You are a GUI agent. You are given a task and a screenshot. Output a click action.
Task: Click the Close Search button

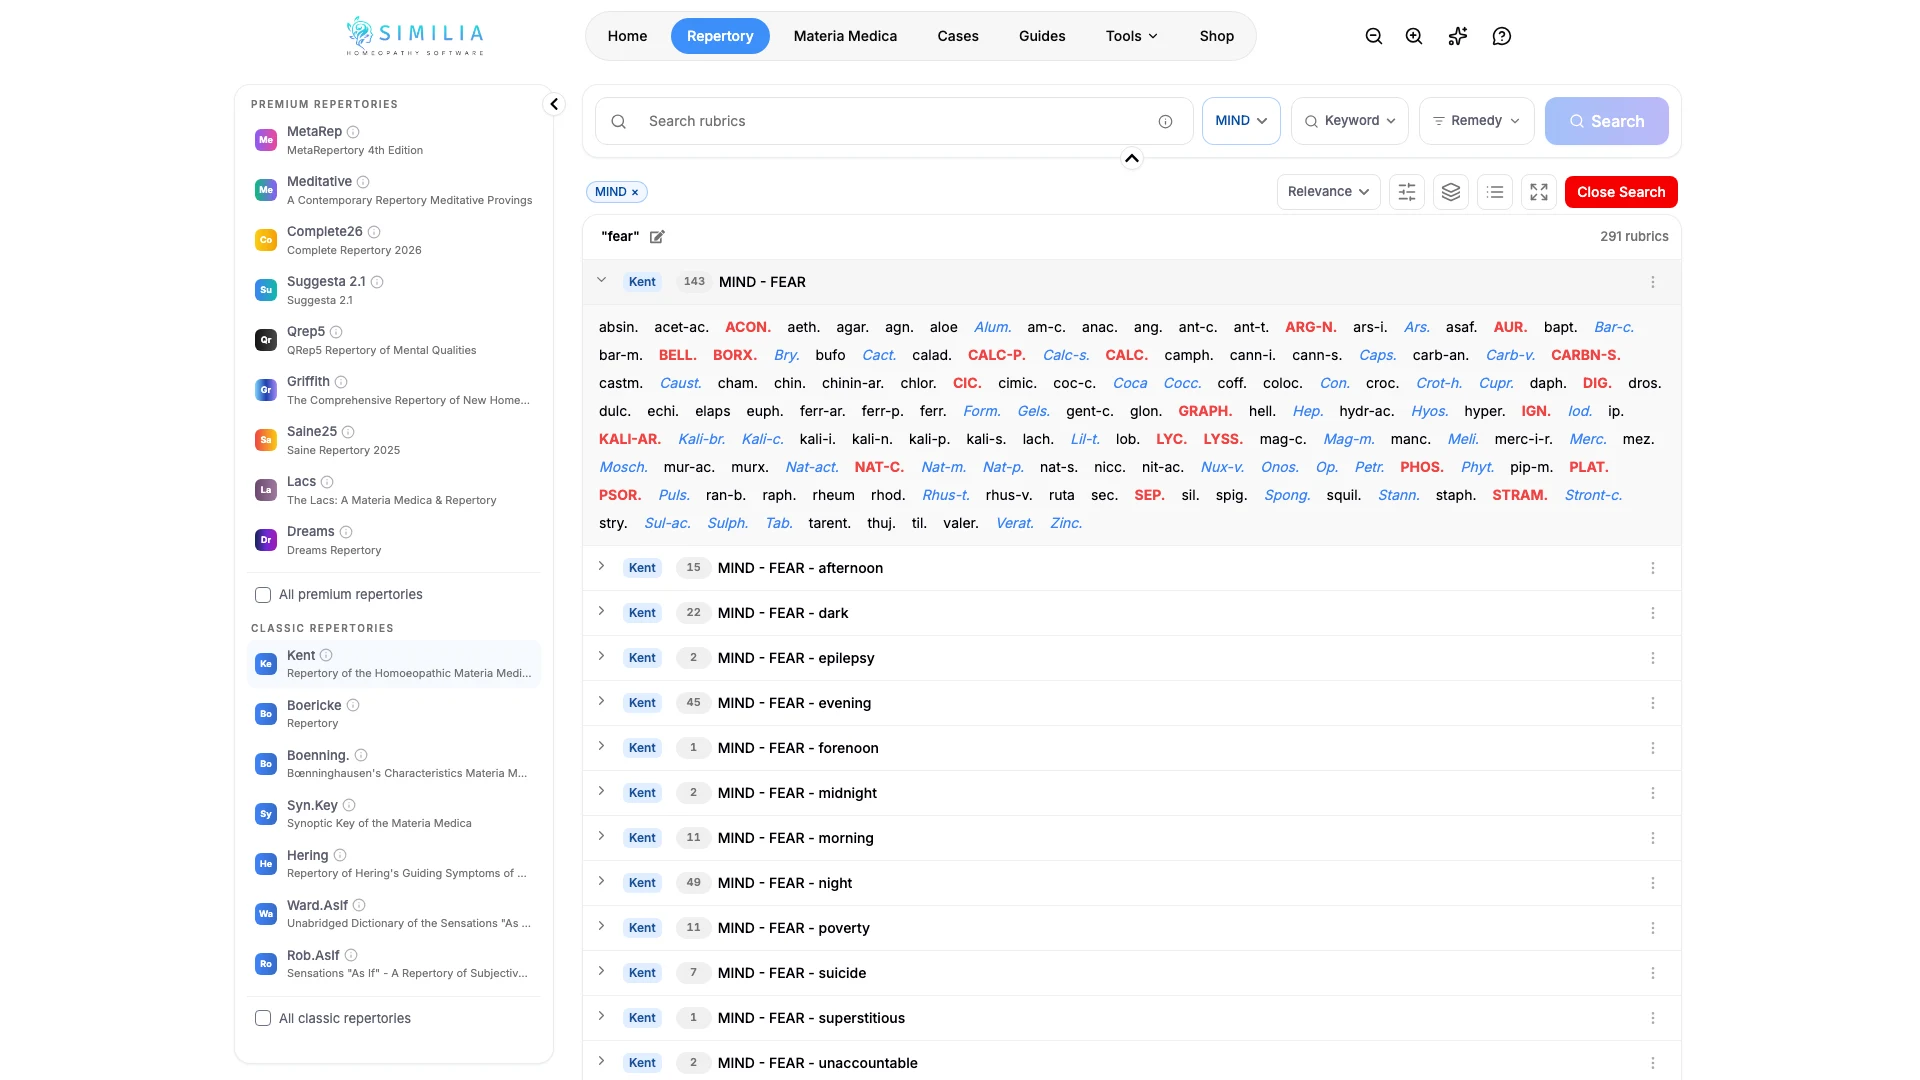[1621, 192]
